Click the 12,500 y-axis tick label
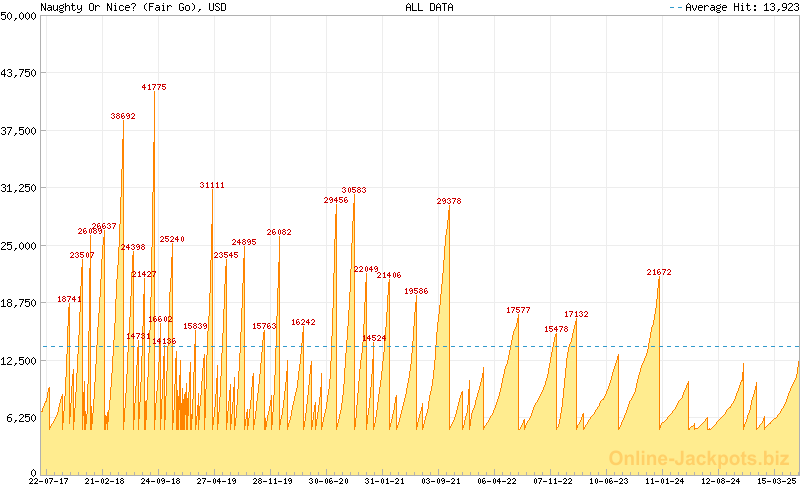This screenshot has height=490, width=800. 19,360
